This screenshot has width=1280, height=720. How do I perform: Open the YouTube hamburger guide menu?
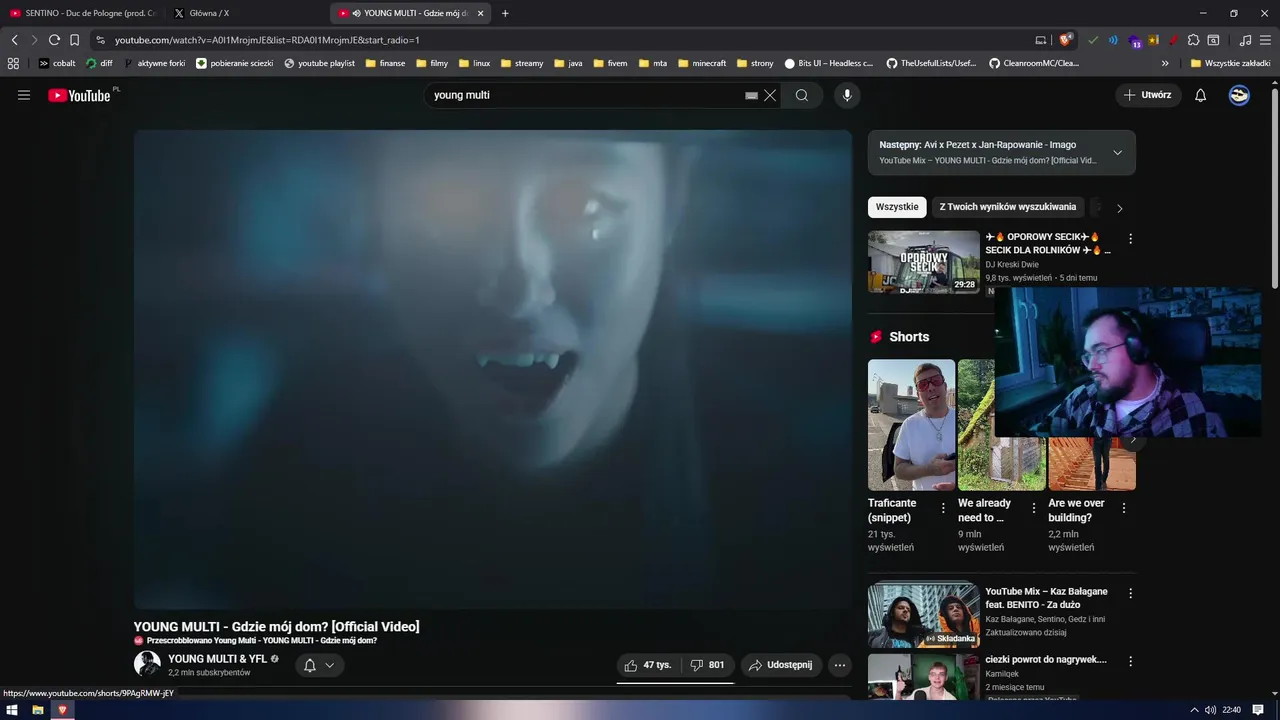point(24,95)
